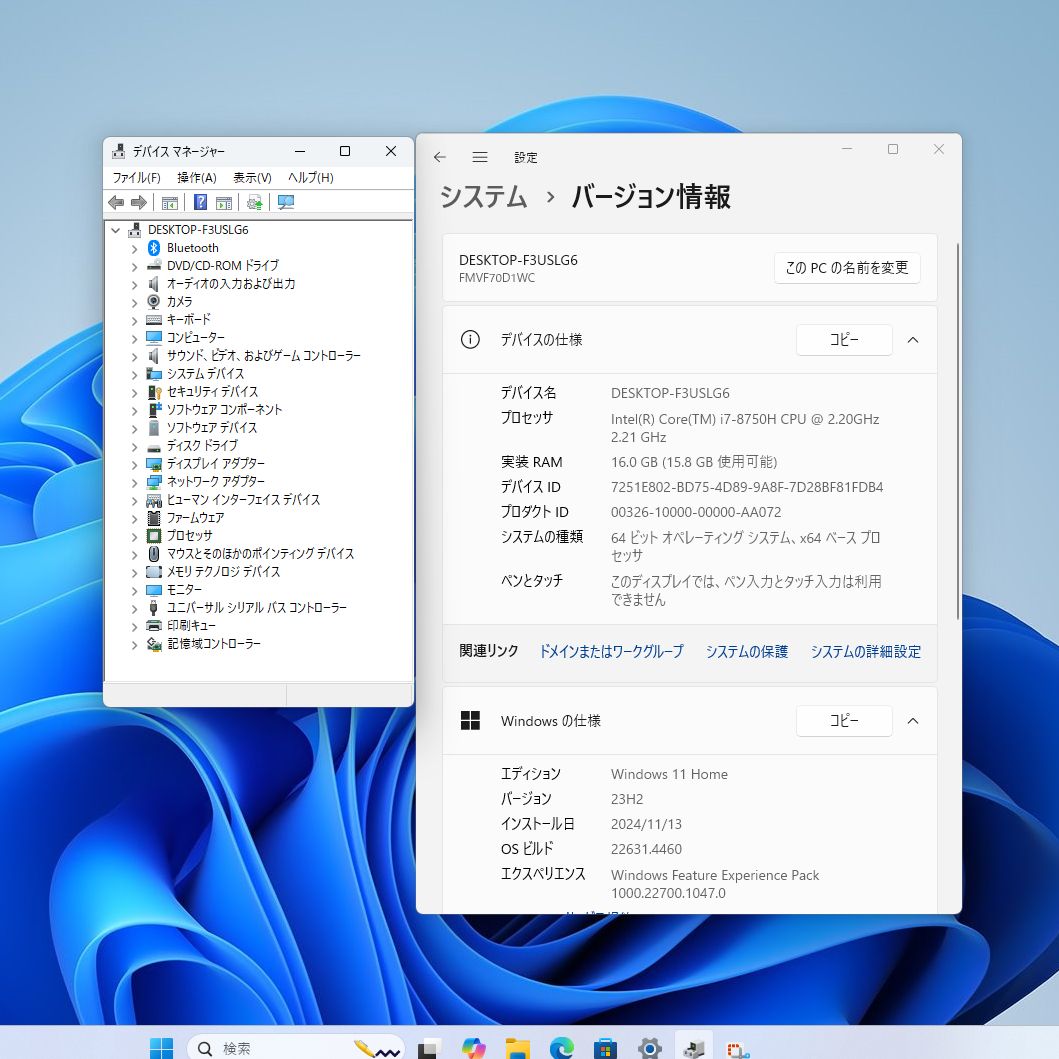Open the ヘルプ(H) menu
Viewport: 1059px width, 1059px height.
[311, 178]
